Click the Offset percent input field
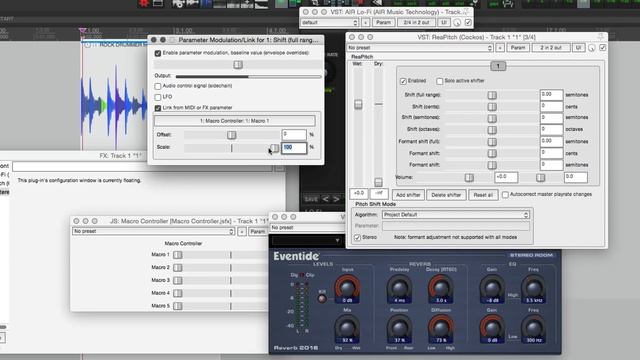 coord(294,134)
